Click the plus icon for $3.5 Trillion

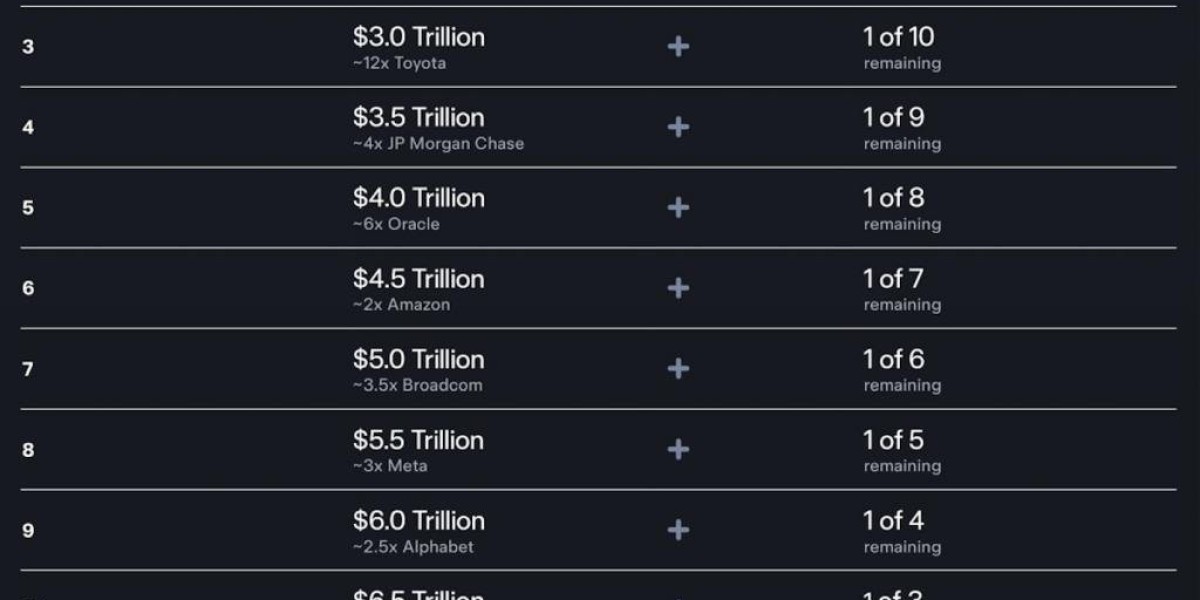tap(678, 127)
